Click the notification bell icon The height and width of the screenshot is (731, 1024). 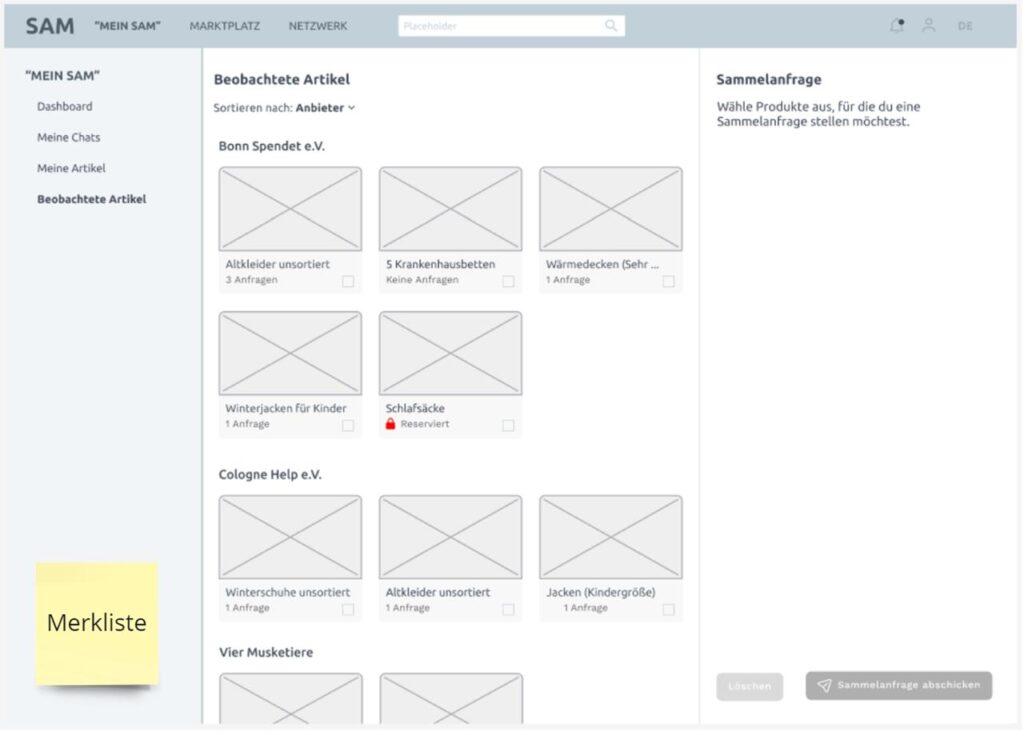point(896,26)
